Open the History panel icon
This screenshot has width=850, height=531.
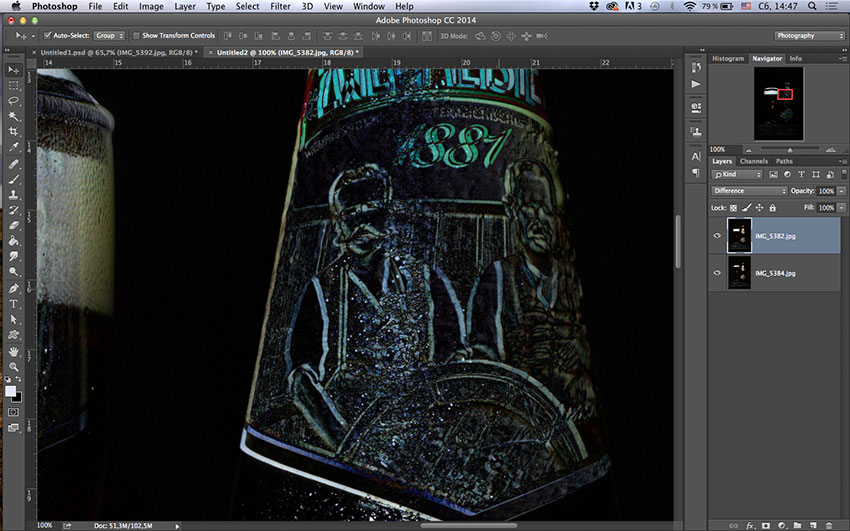tap(696, 67)
